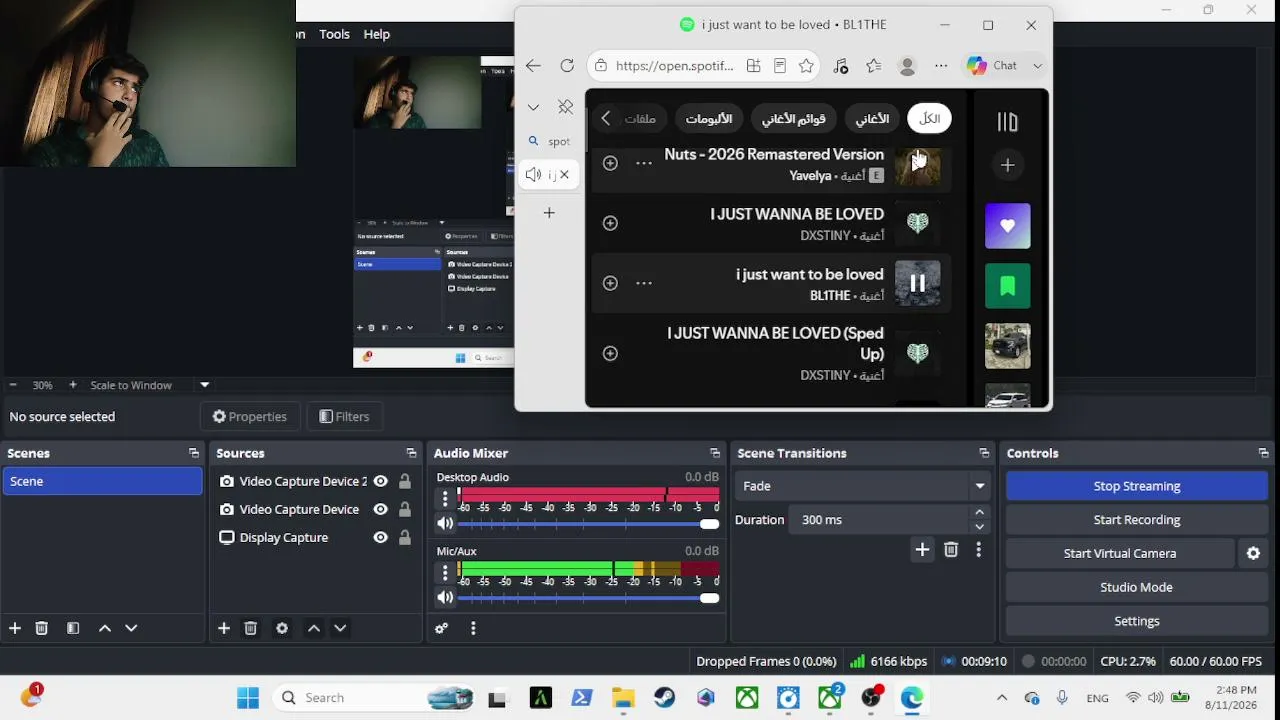Open the Scale to Window dropdown arrow
This screenshot has width=1280, height=720.
tap(205, 385)
